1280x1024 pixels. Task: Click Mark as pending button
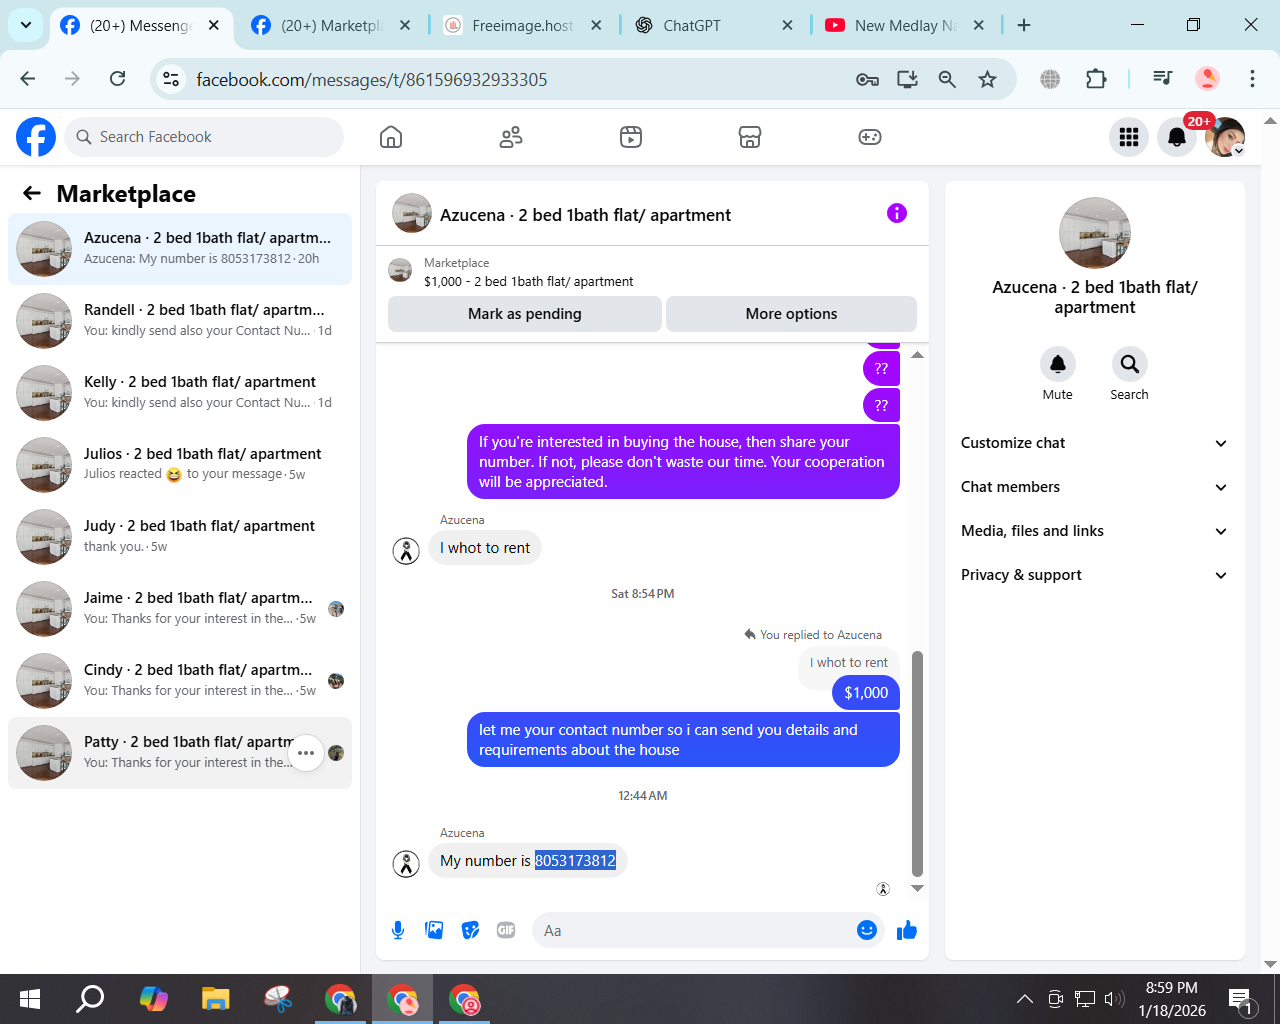525,314
